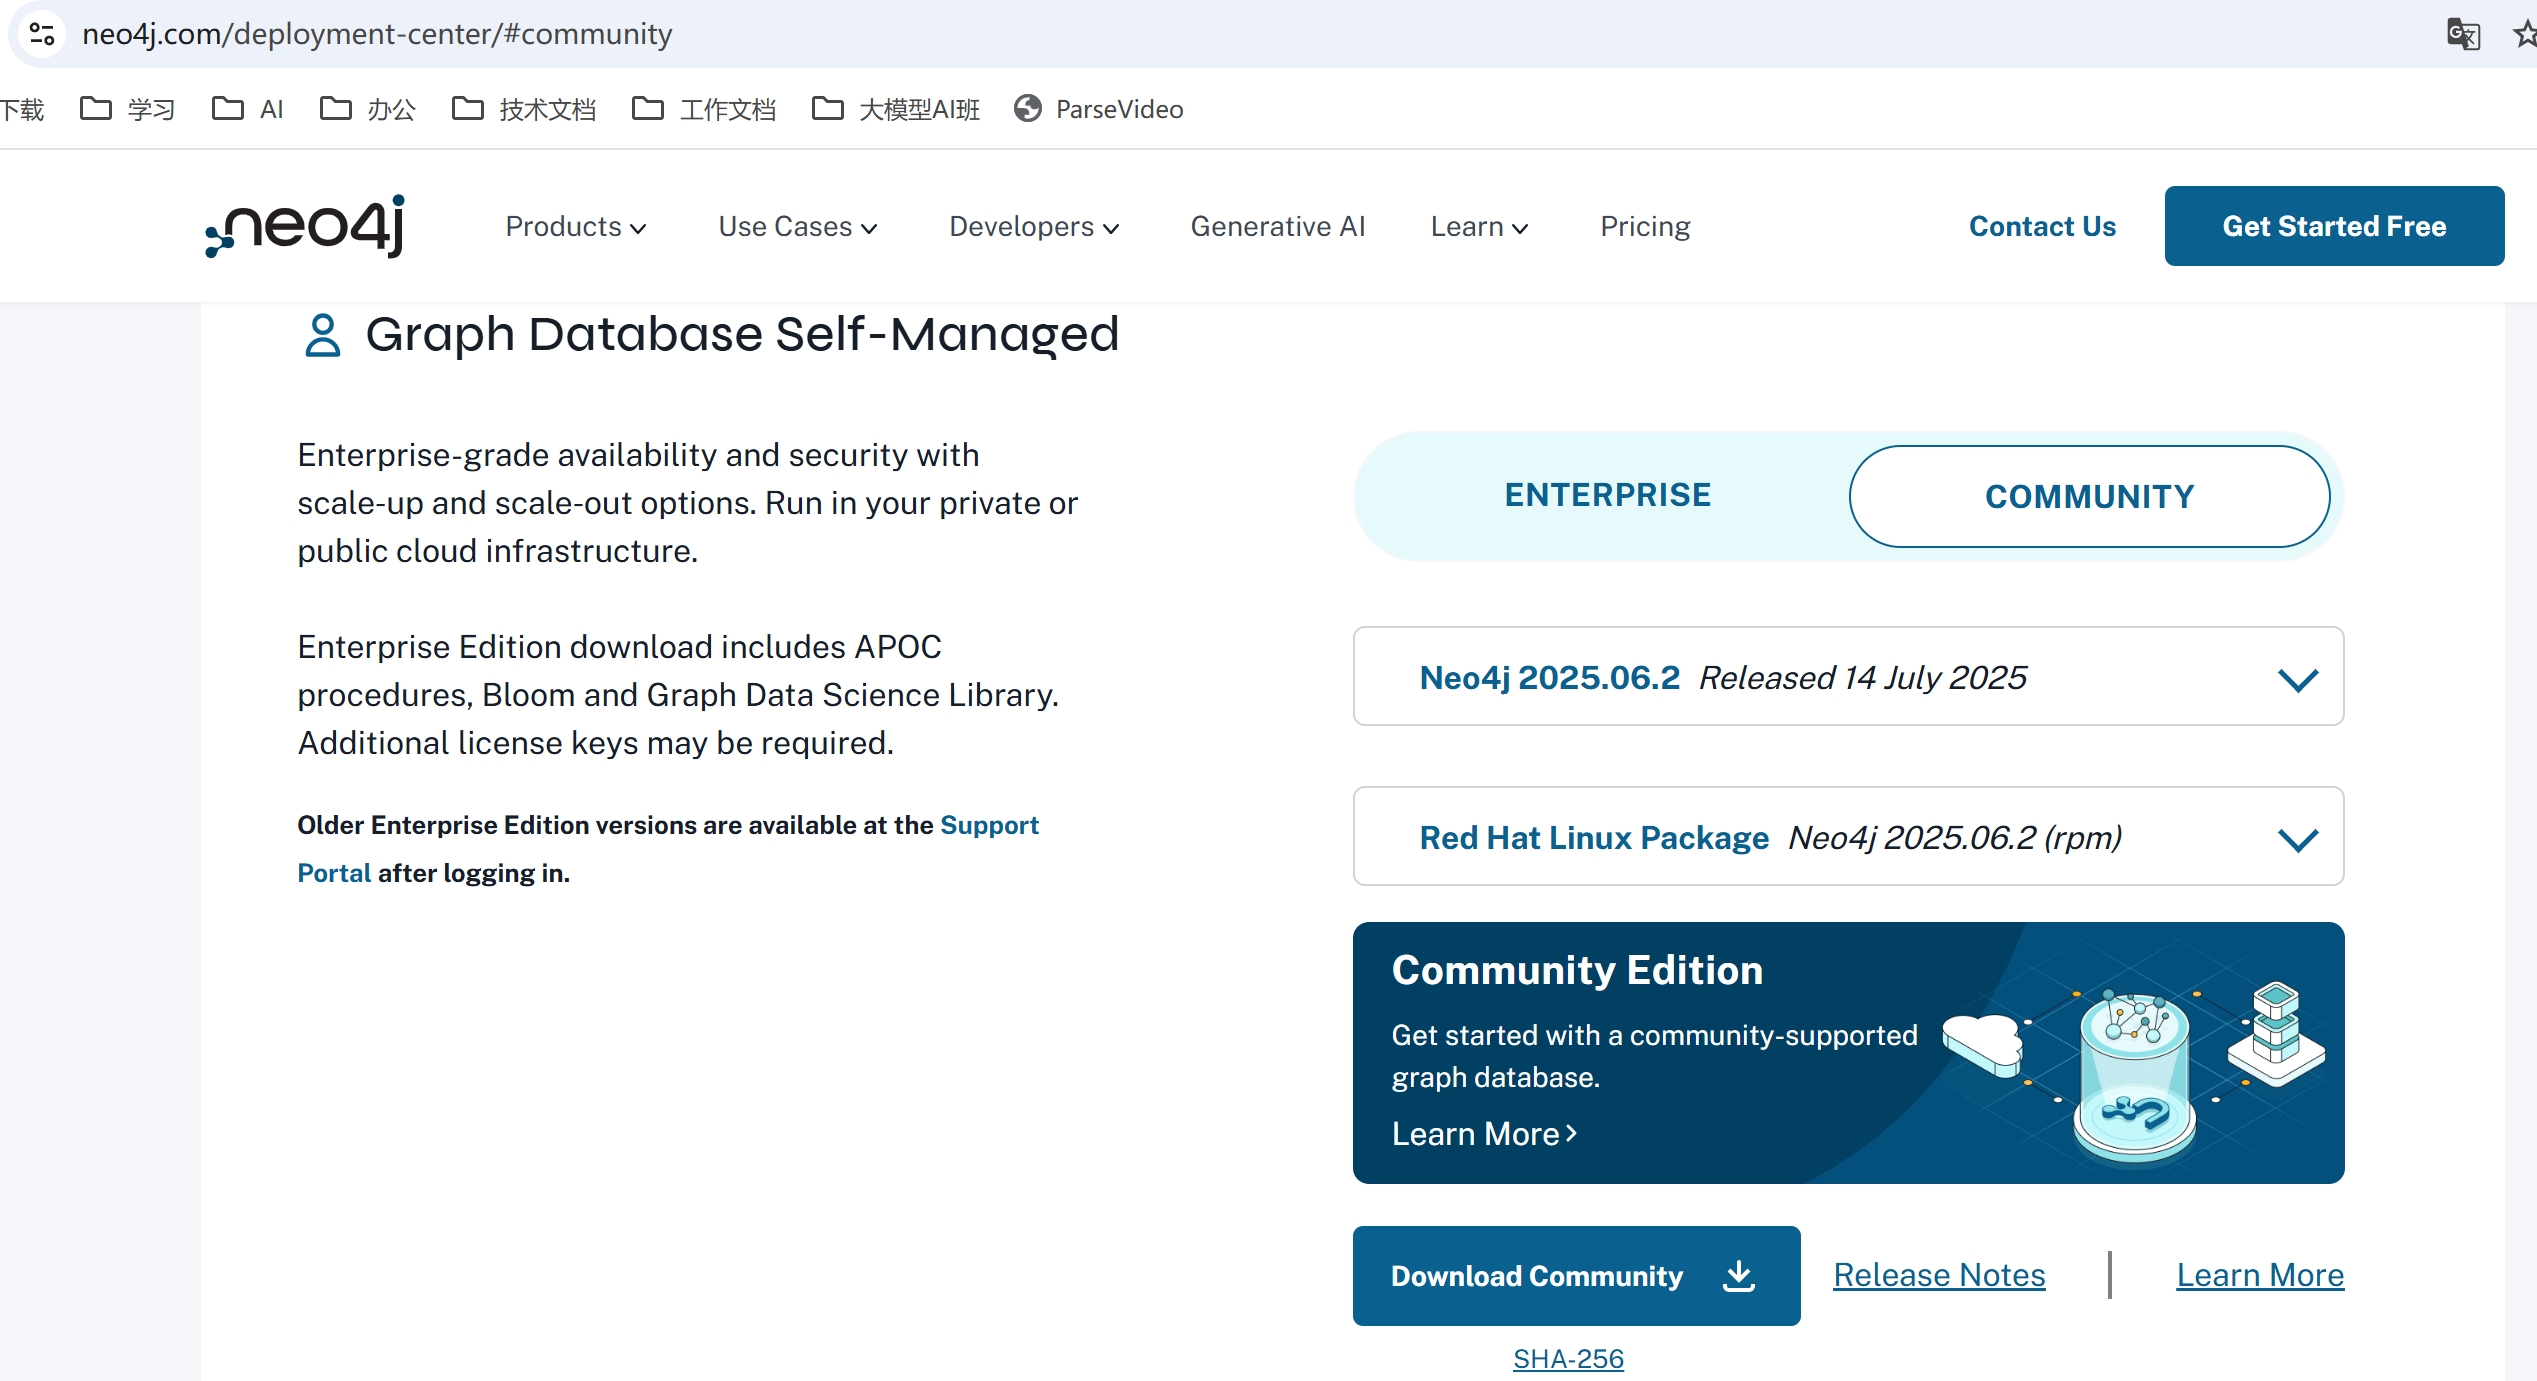Open the Release Notes link

click(x=1938, y=1275)
